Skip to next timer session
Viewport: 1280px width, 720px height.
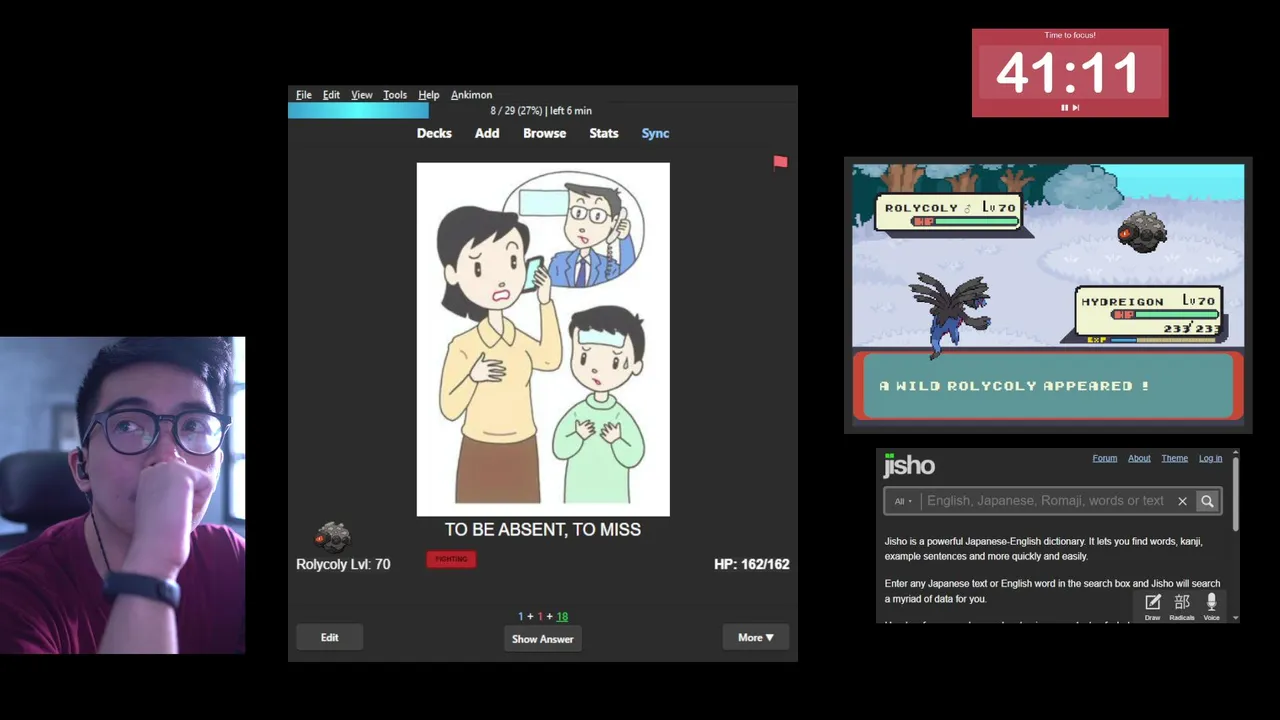[x=1076, y=107]
